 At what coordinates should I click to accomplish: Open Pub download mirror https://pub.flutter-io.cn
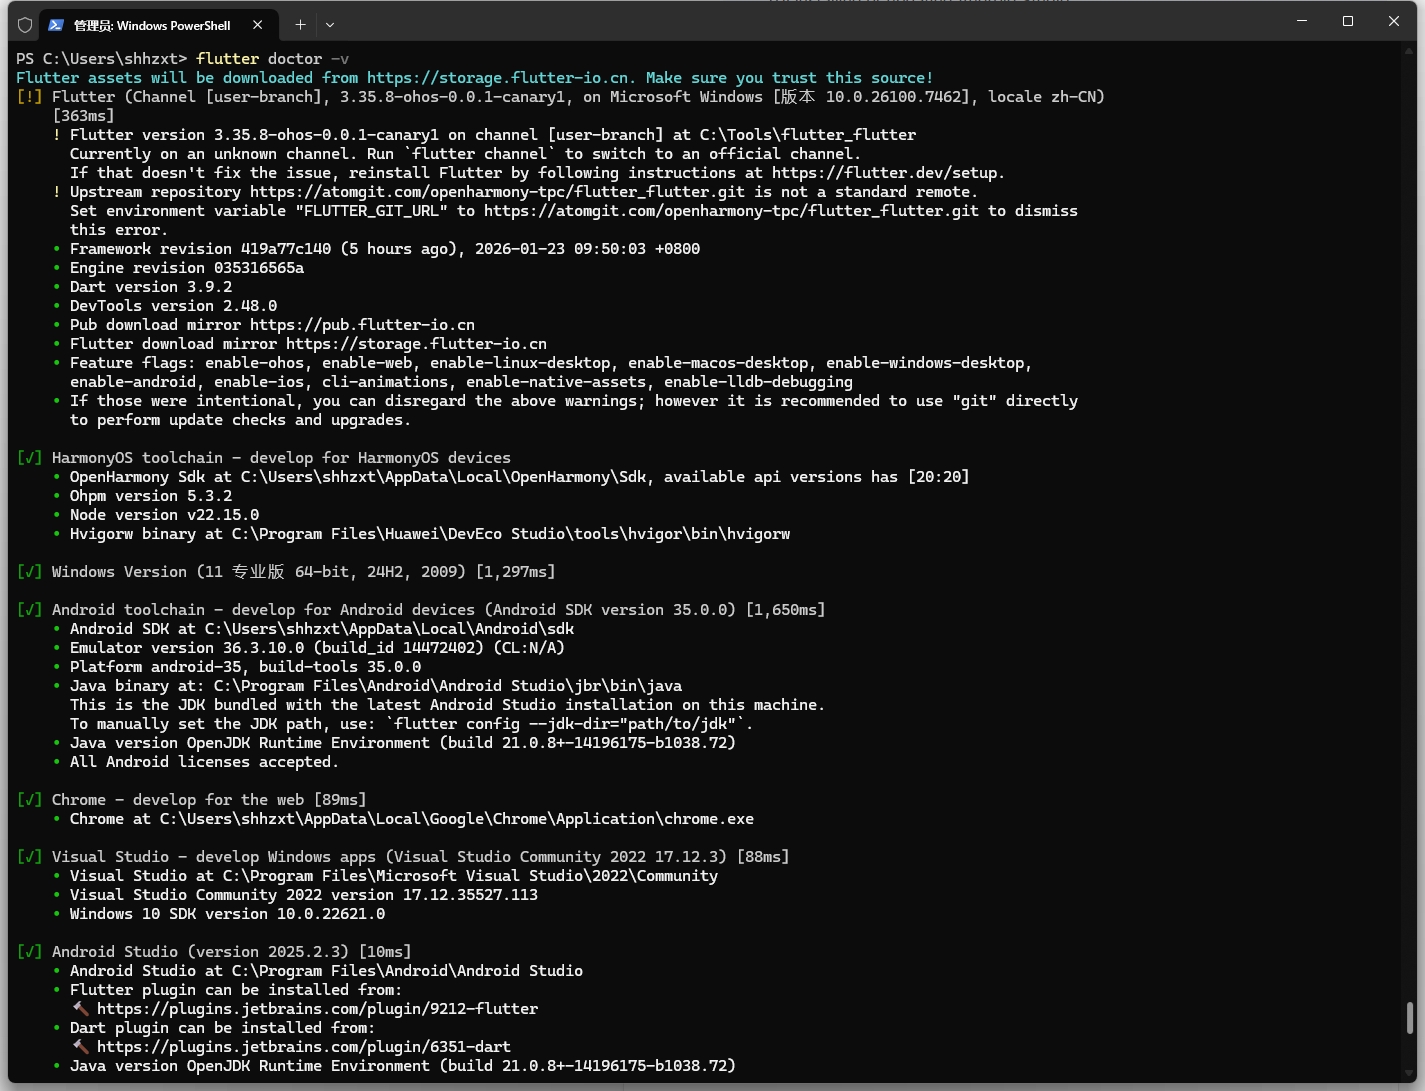coord(362,325)
